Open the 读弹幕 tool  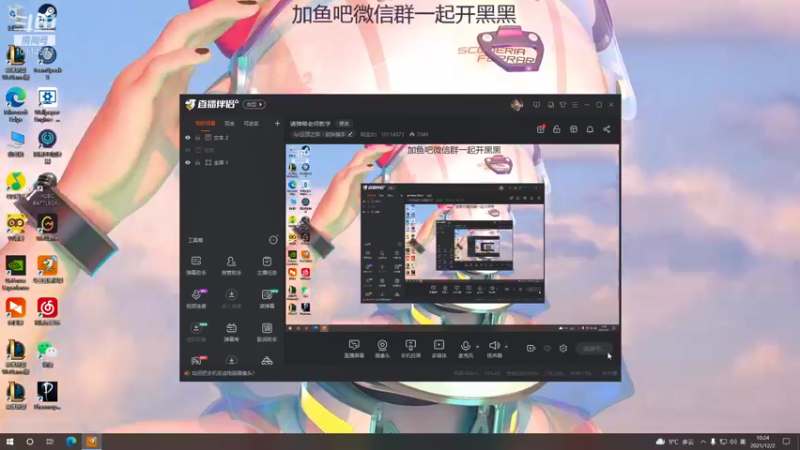coord(266,299)
